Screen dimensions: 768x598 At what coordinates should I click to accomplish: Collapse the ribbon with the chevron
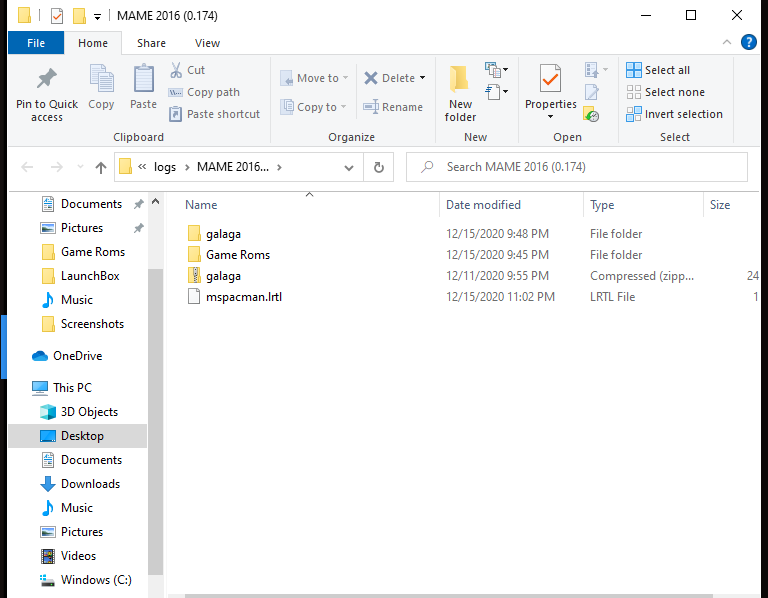[x=727, y=42]
